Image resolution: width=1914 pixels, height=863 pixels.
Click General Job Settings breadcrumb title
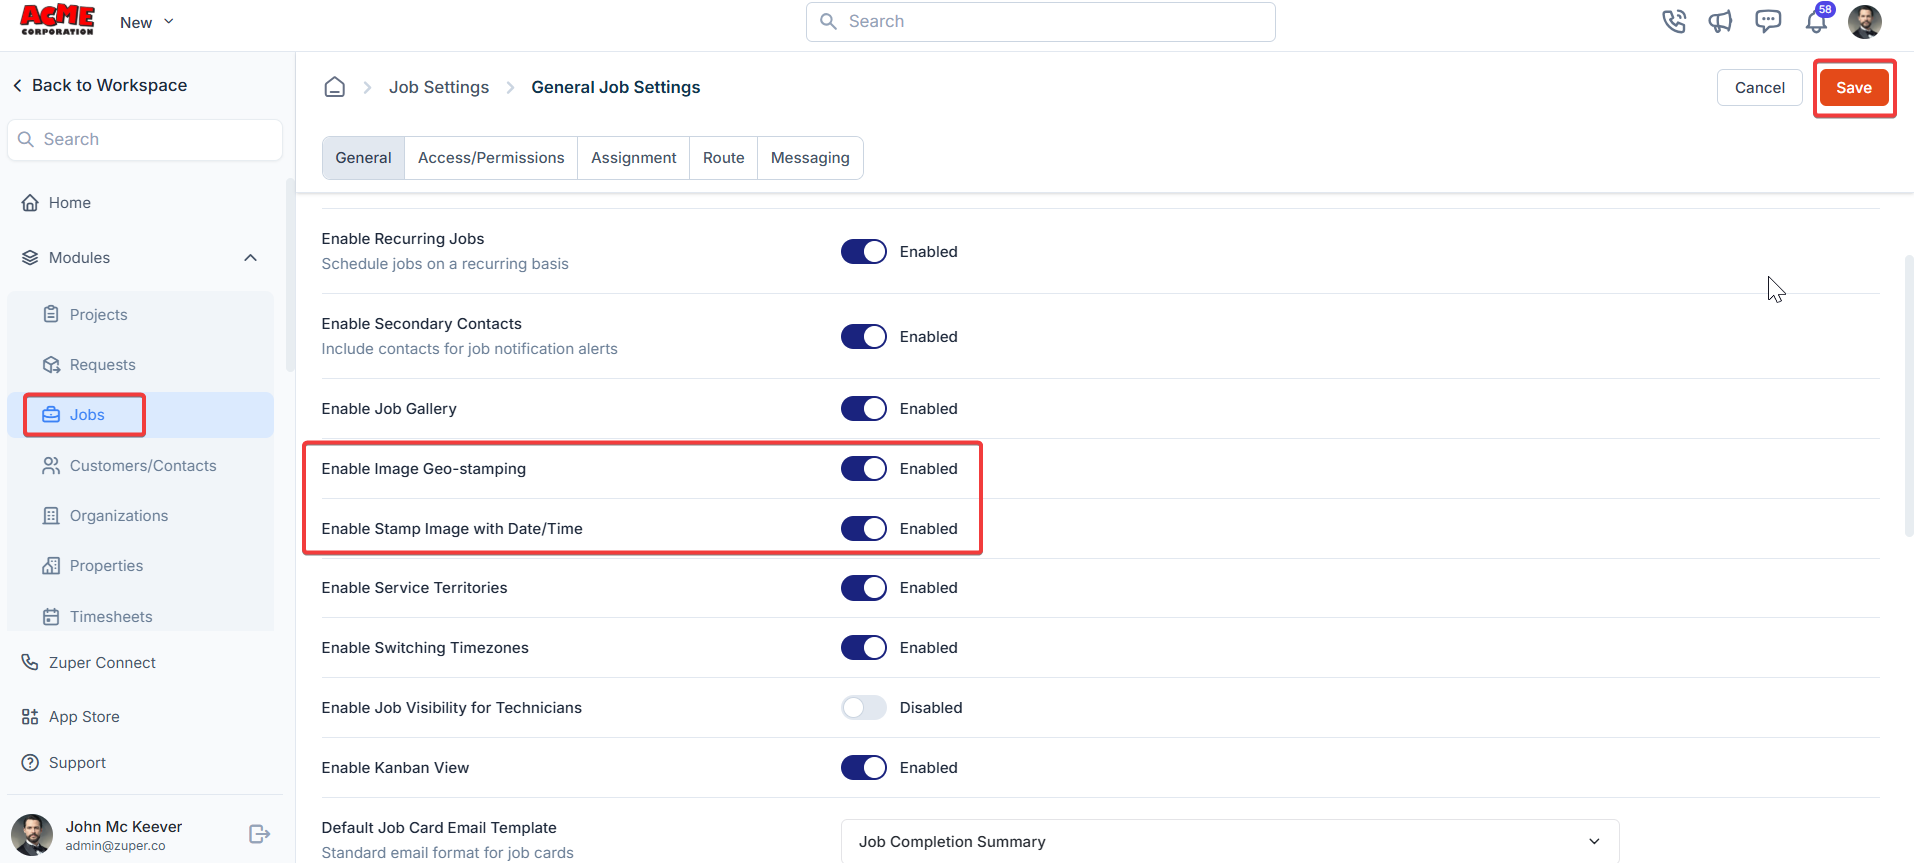[615, 87]
